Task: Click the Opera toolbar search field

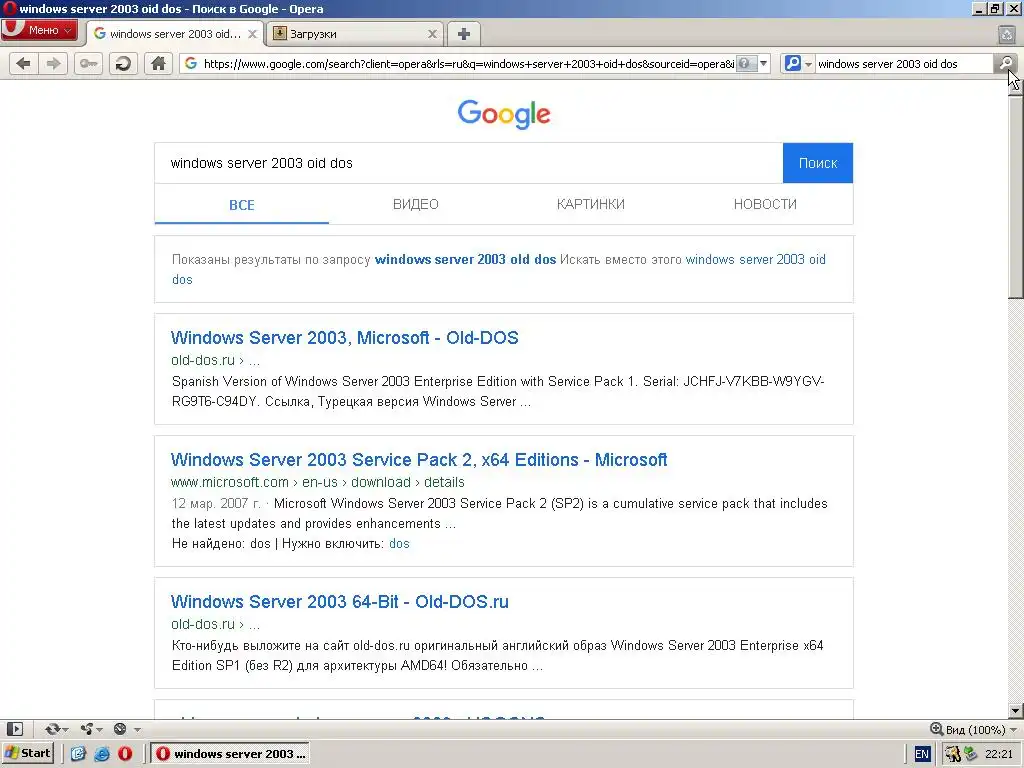Action: point(904,63)
